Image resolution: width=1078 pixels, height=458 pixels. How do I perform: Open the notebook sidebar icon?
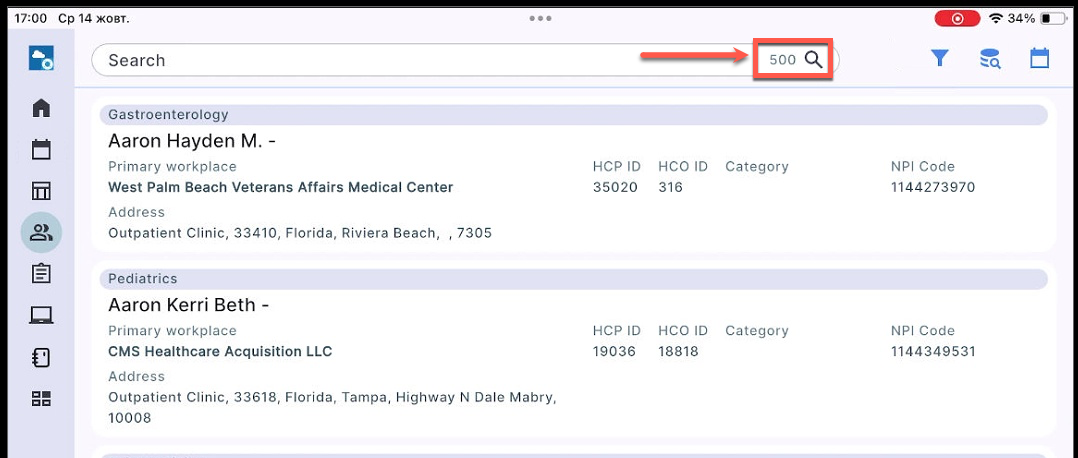click(41, 358)
